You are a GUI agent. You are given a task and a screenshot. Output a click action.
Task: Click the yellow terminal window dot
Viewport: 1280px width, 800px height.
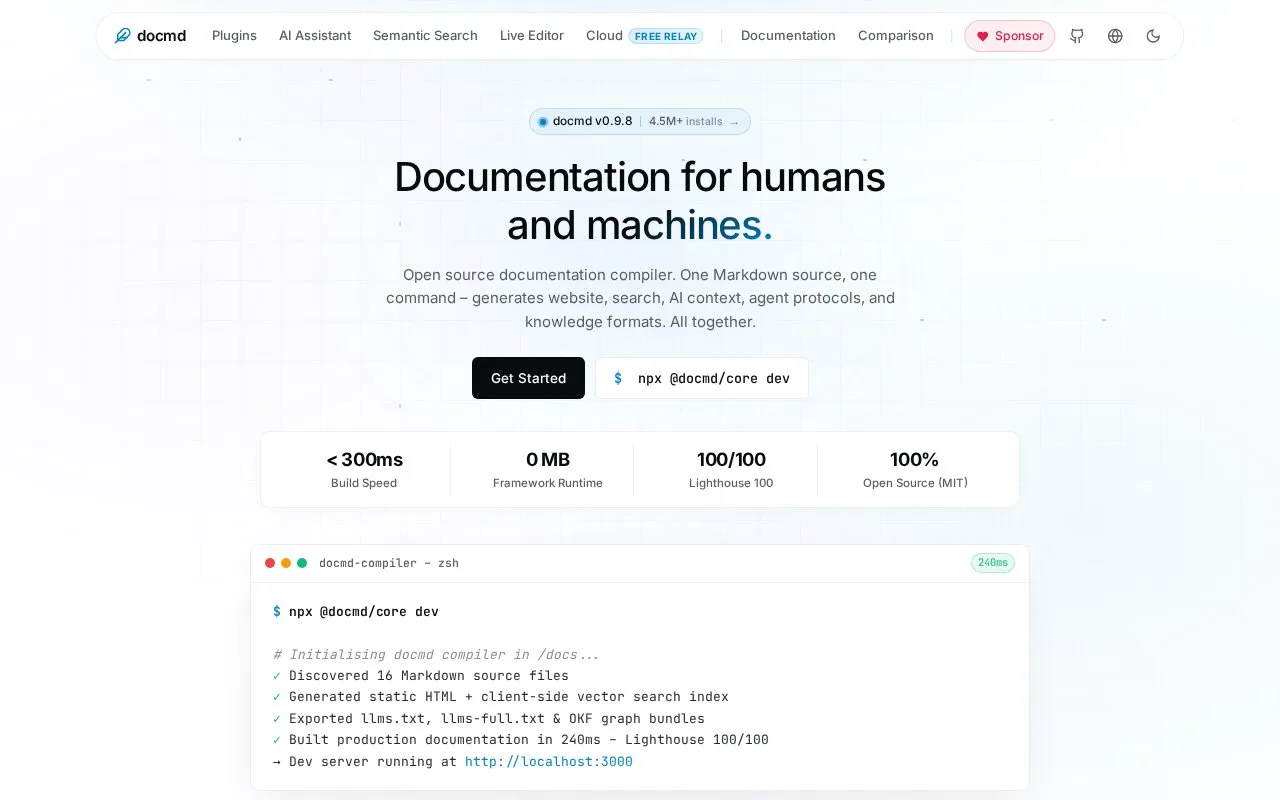[286, 563]
